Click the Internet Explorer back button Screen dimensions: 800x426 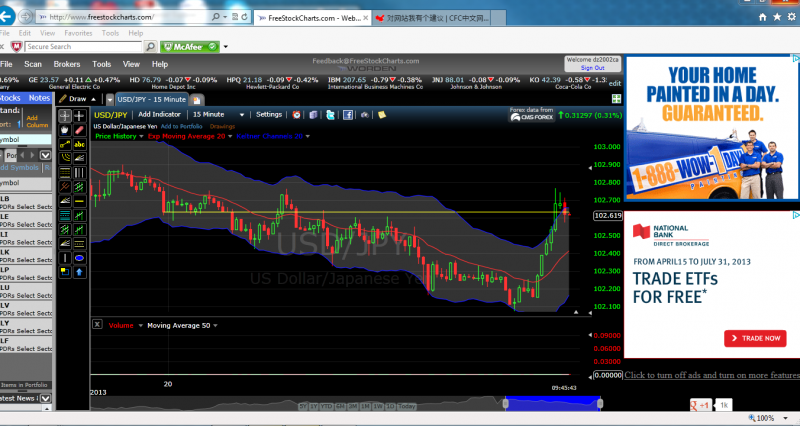pyautogui.click(x=6, y=16)
